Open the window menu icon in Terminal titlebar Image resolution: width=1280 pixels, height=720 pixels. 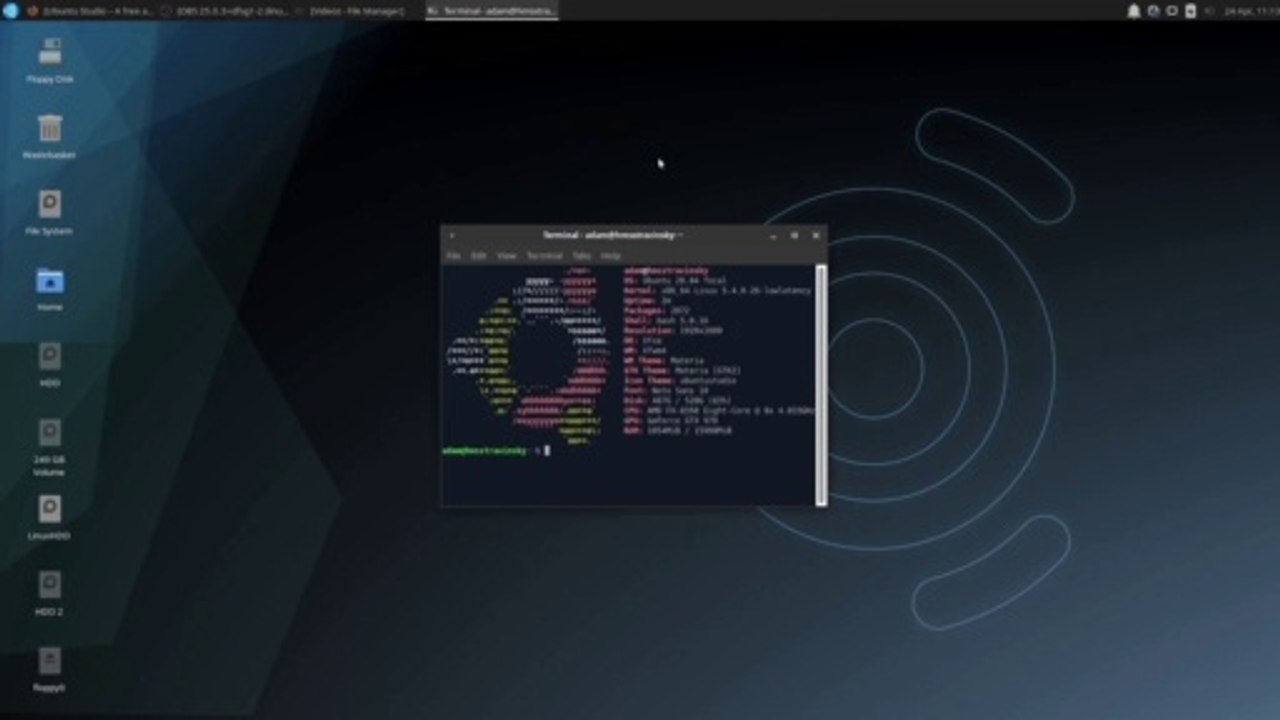(x=452, y=236)
